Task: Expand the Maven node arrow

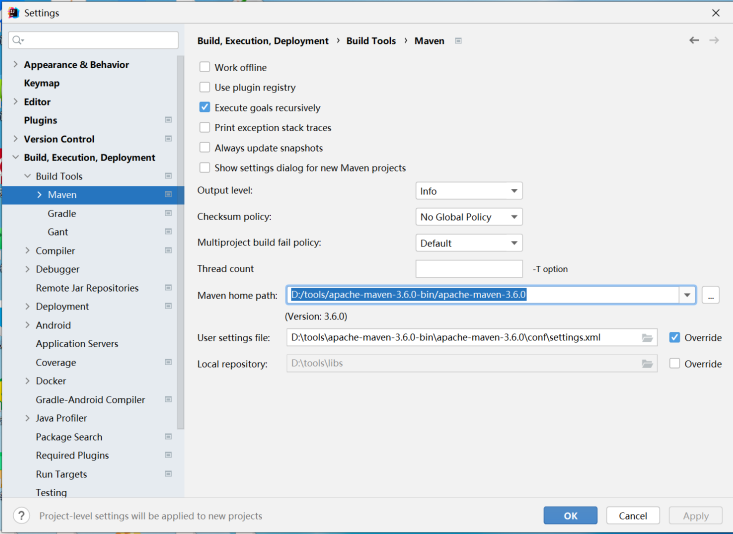Action: (39, 195)
